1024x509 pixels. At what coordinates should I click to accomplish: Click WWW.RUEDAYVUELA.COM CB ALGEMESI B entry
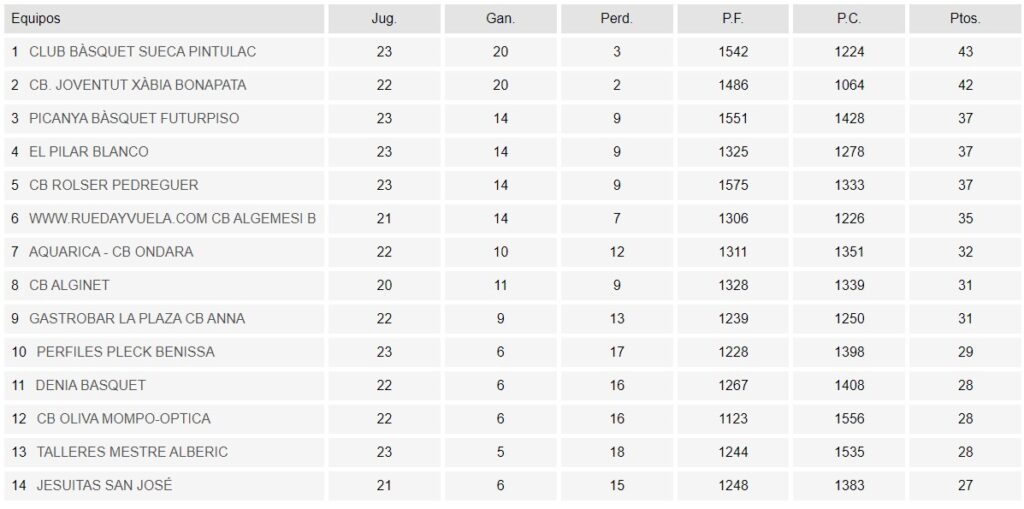click(x=172, y=218)
